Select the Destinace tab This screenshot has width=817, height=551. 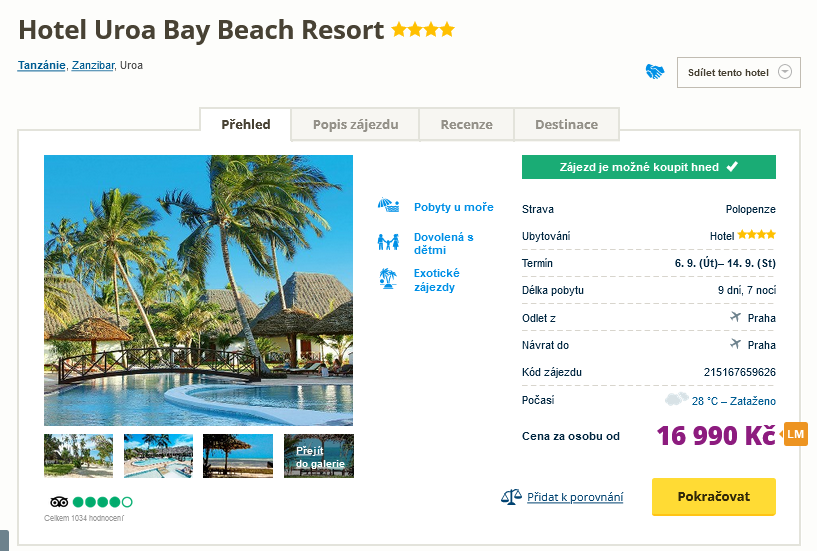point(566,125)
